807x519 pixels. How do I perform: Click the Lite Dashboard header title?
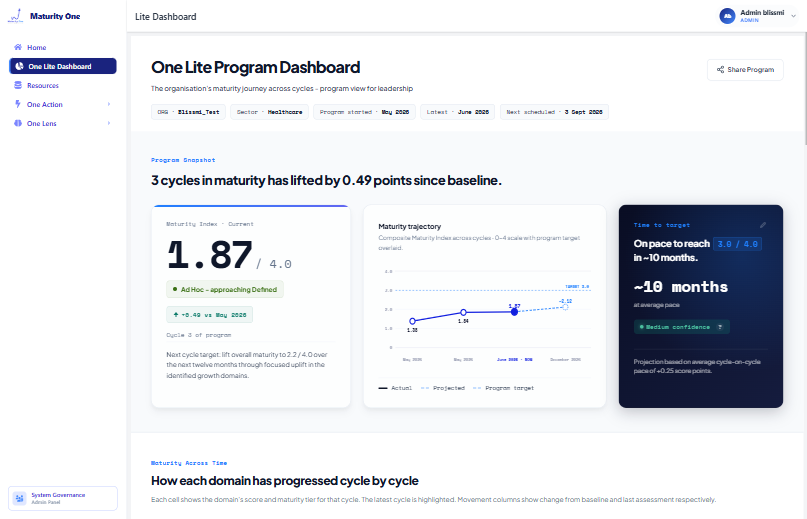166,16
